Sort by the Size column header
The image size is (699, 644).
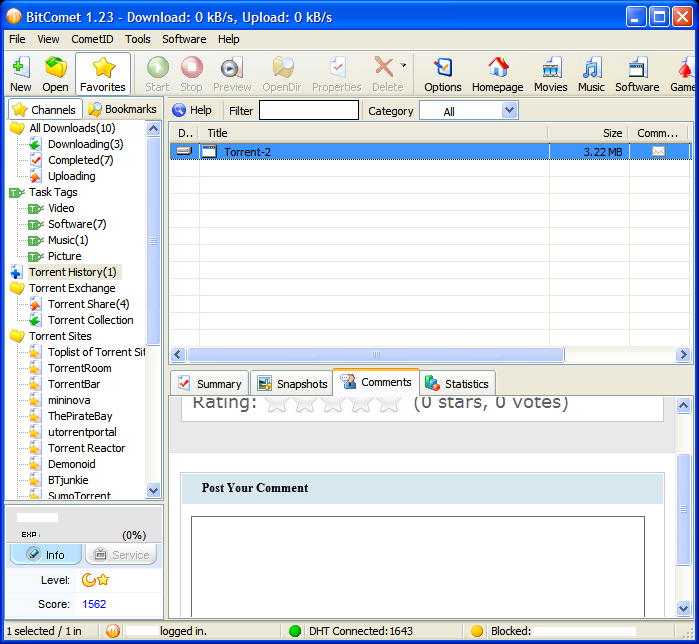[588, 133]
